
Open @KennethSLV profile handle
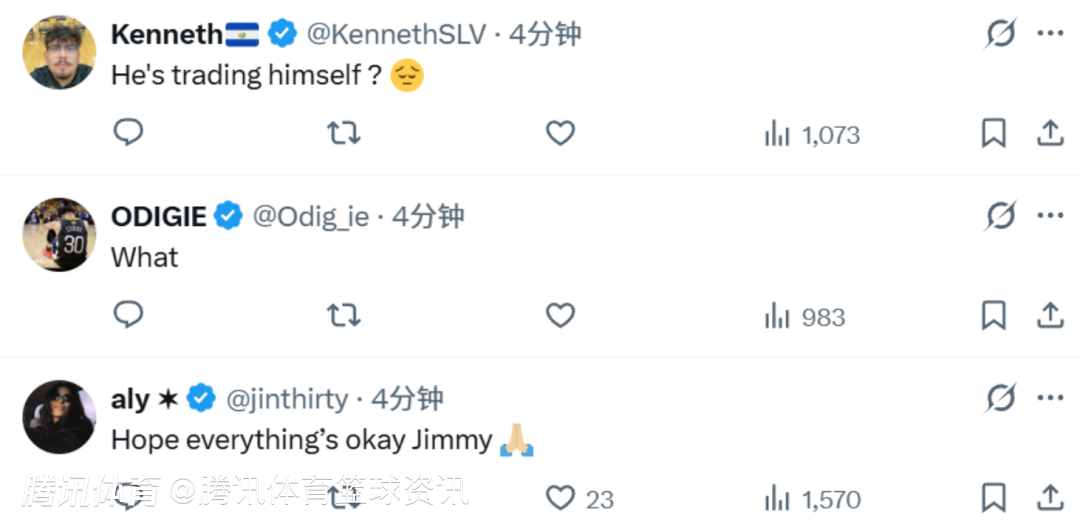tap(395, 34)
